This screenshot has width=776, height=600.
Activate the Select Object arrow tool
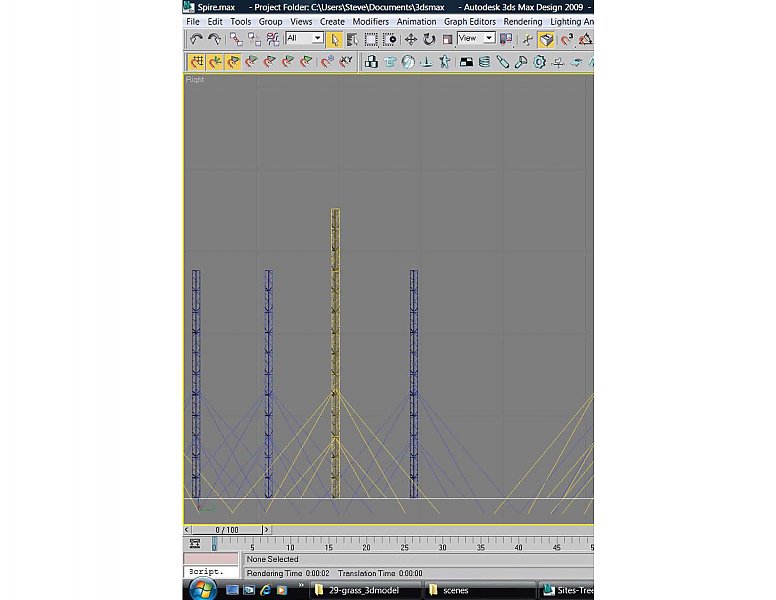point(335,40)
